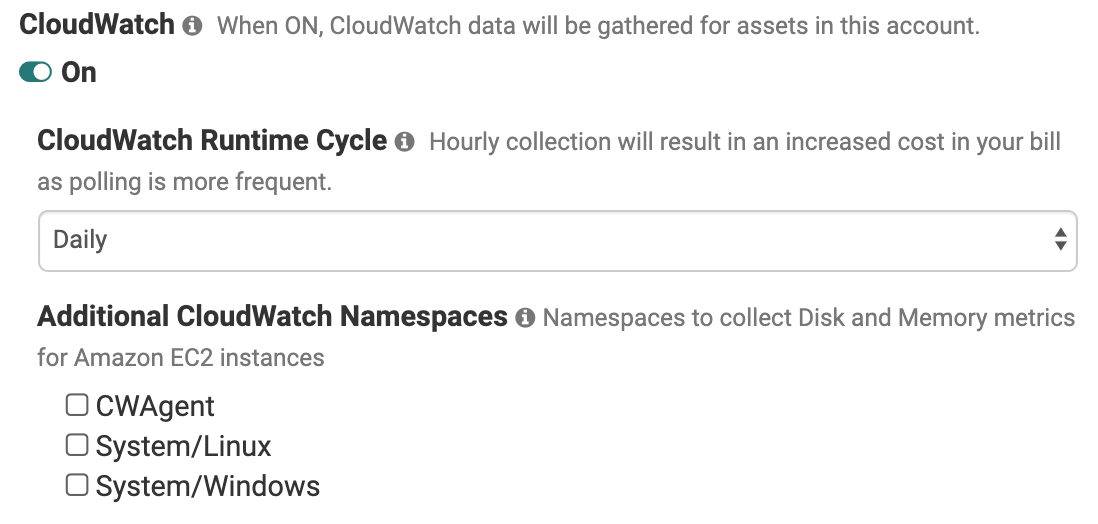Click the "On" label beside the toggle
The width and height of the screenshot is (1098, 524).
(x=79, y=72)
